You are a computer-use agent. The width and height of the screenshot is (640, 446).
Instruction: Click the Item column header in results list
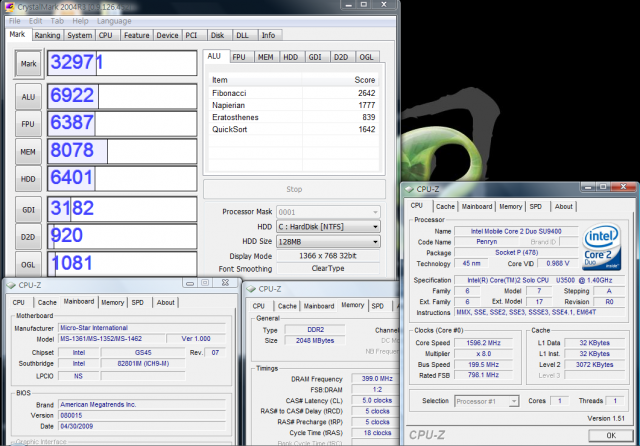(256, 80)
